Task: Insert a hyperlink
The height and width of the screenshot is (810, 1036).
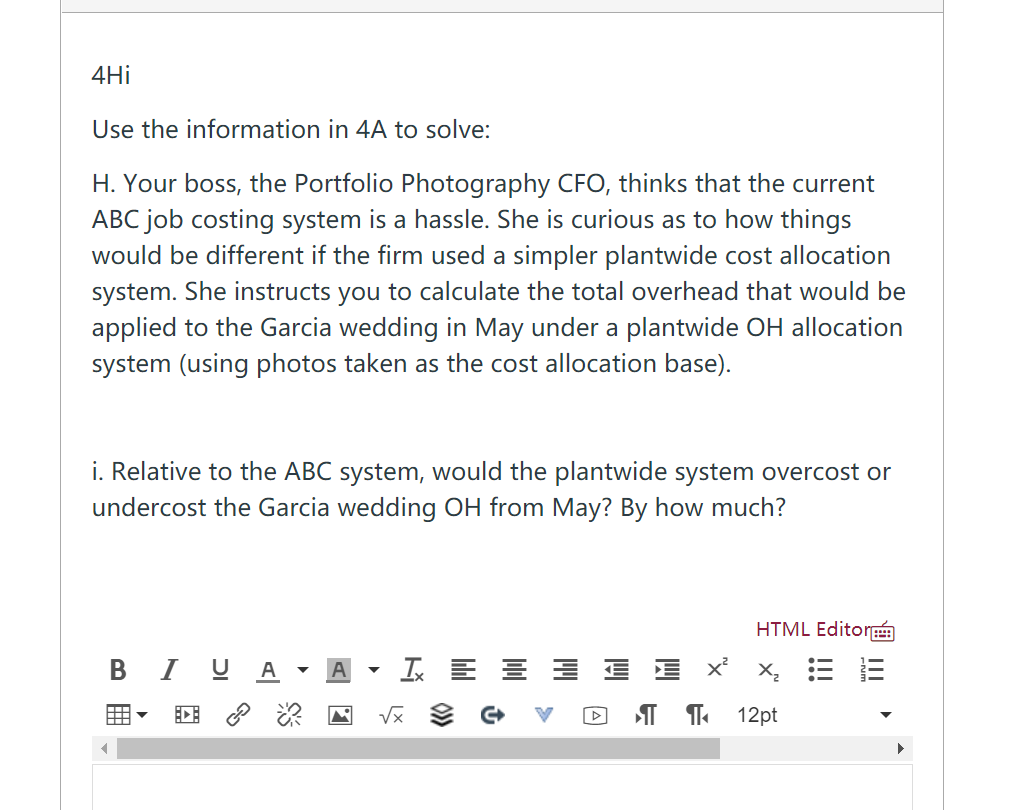Action: [236, 715]
